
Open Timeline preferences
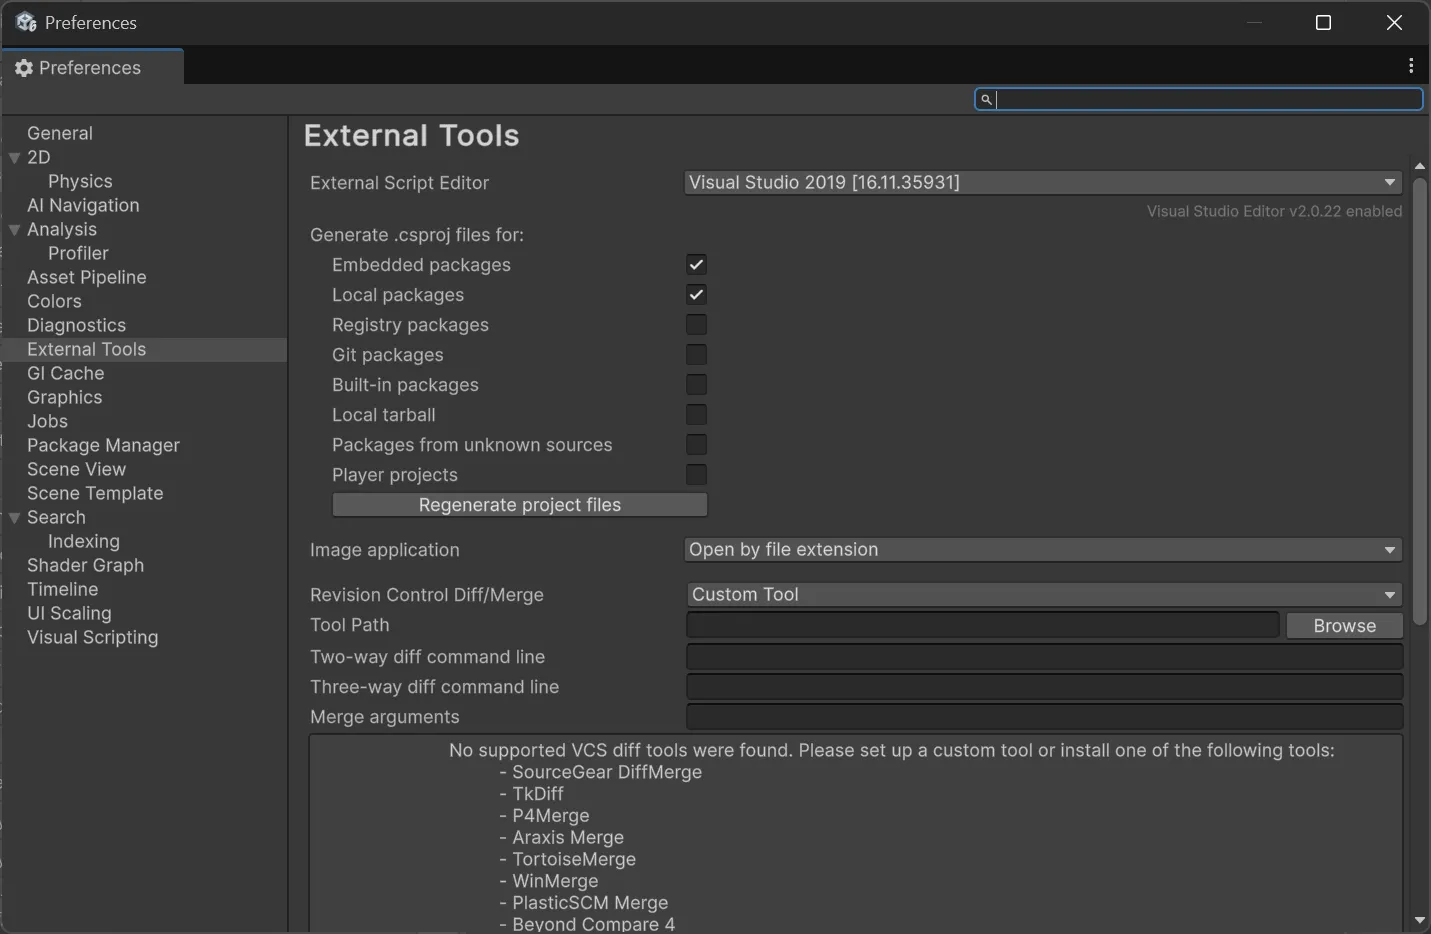pos(62,589)
